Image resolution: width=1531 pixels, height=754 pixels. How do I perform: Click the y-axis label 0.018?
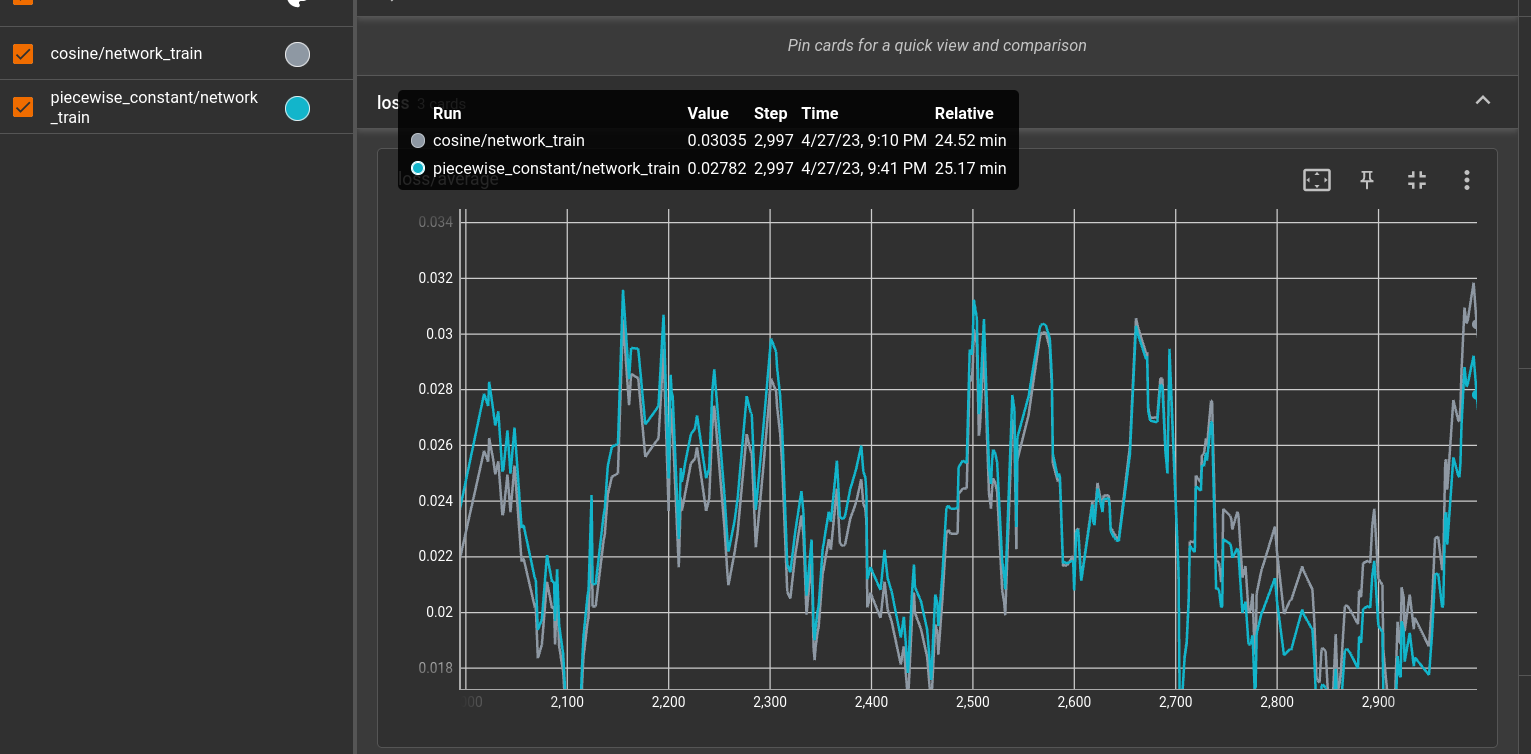pos(435,668)
